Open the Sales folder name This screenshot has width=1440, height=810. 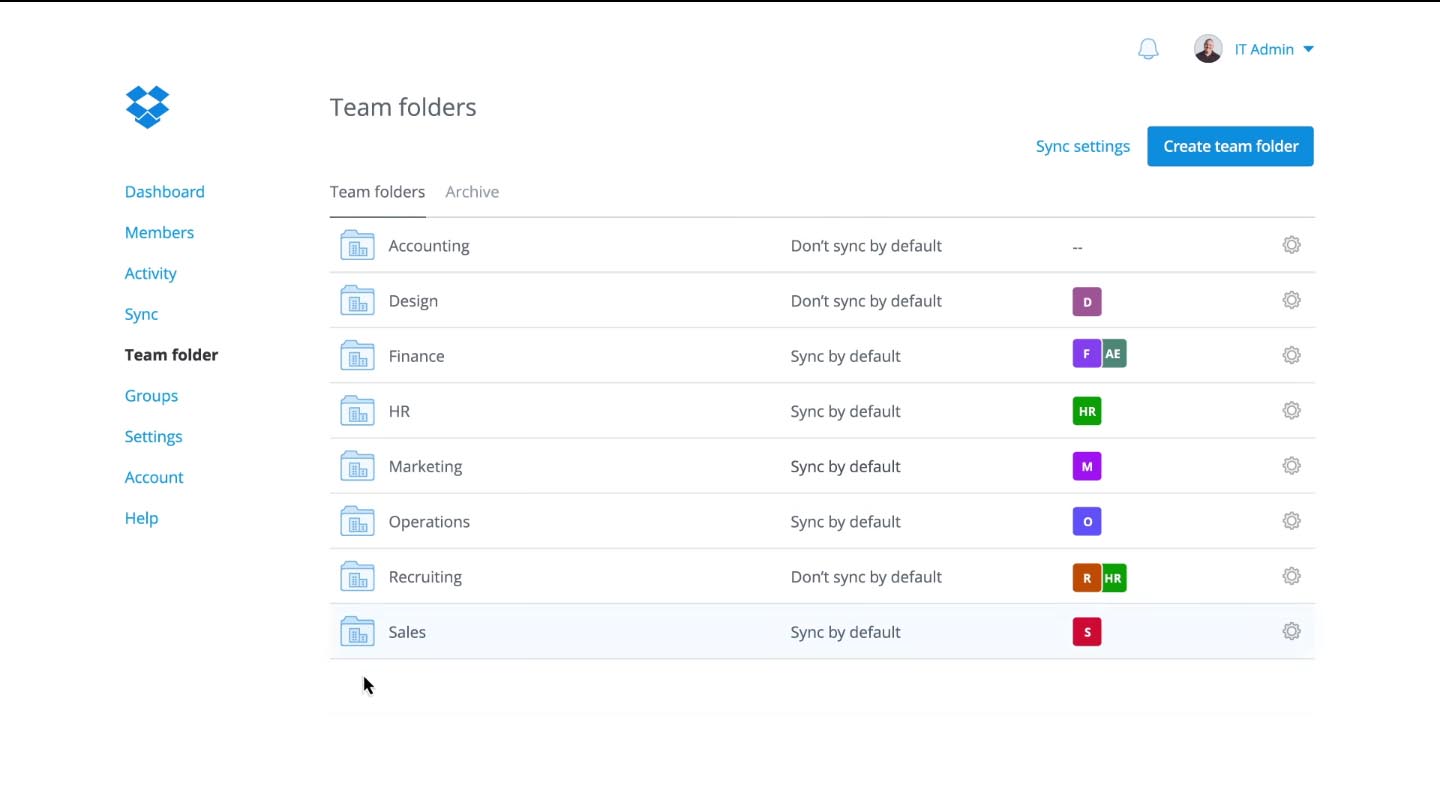click(x=407, y=632)
